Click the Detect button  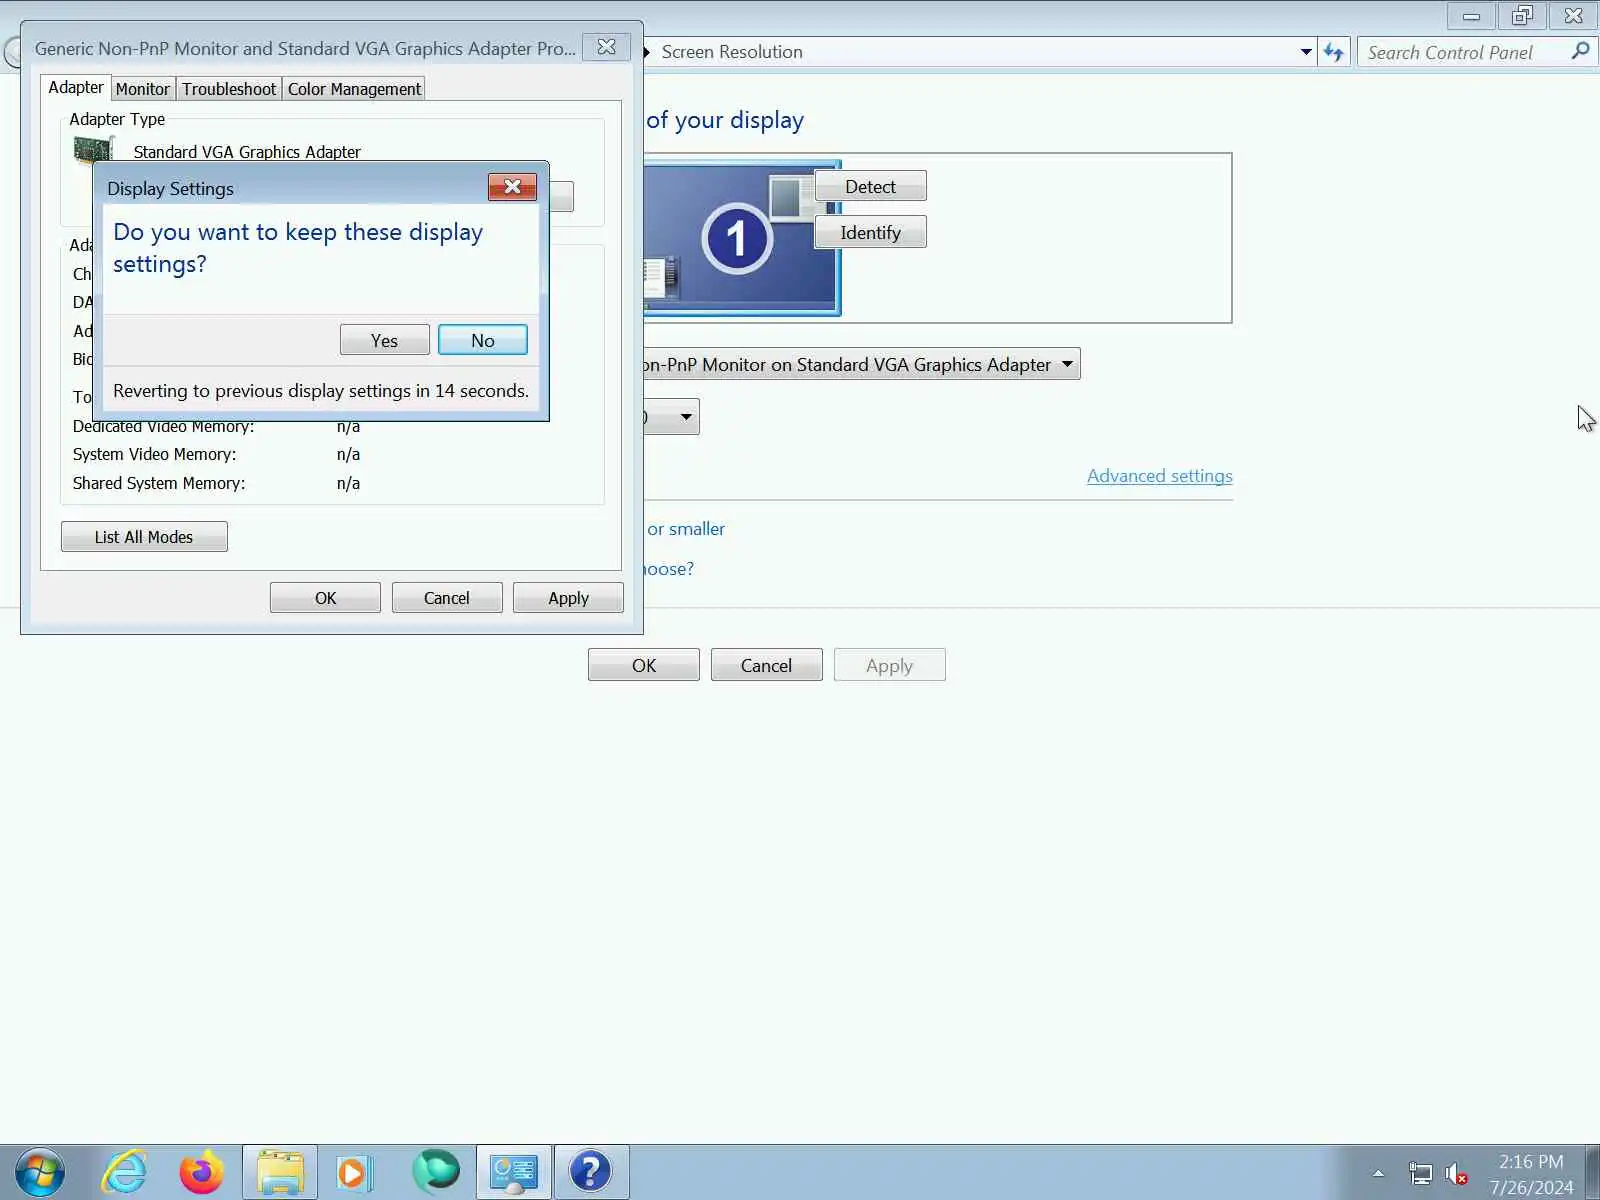tap(870, 187)
